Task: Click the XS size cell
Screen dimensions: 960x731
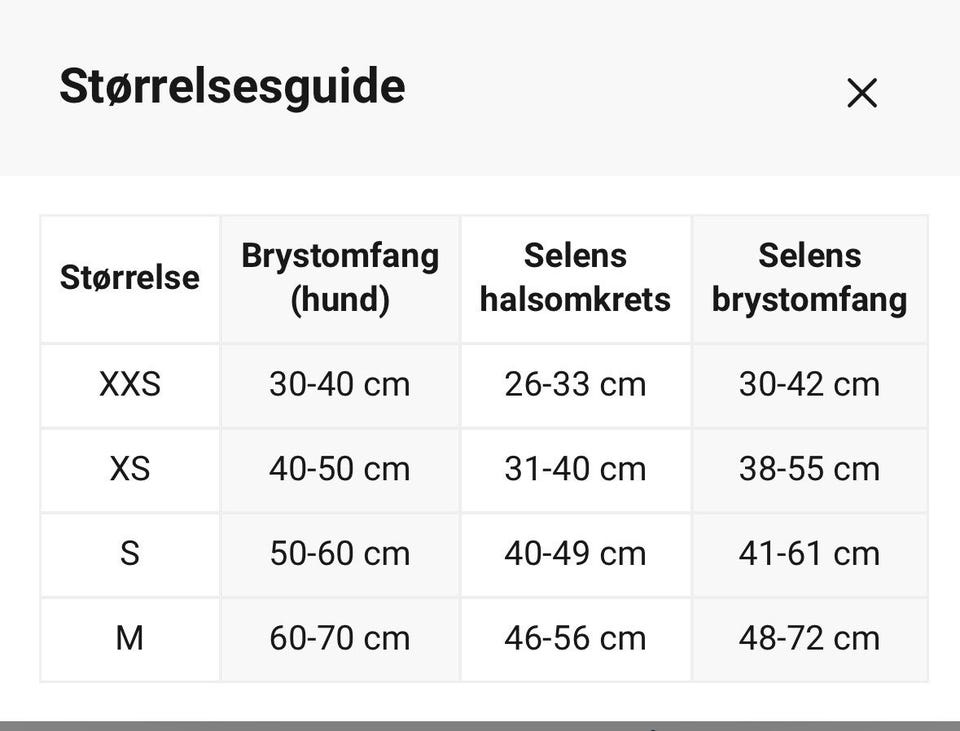Action: pyautogui.click(x=130, y=470)
